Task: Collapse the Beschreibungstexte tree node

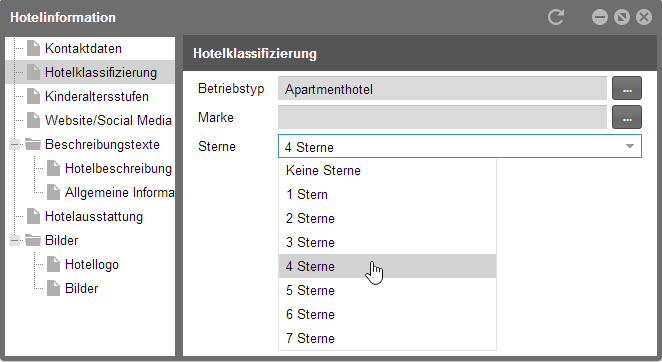Action: (x=14, y=145)
